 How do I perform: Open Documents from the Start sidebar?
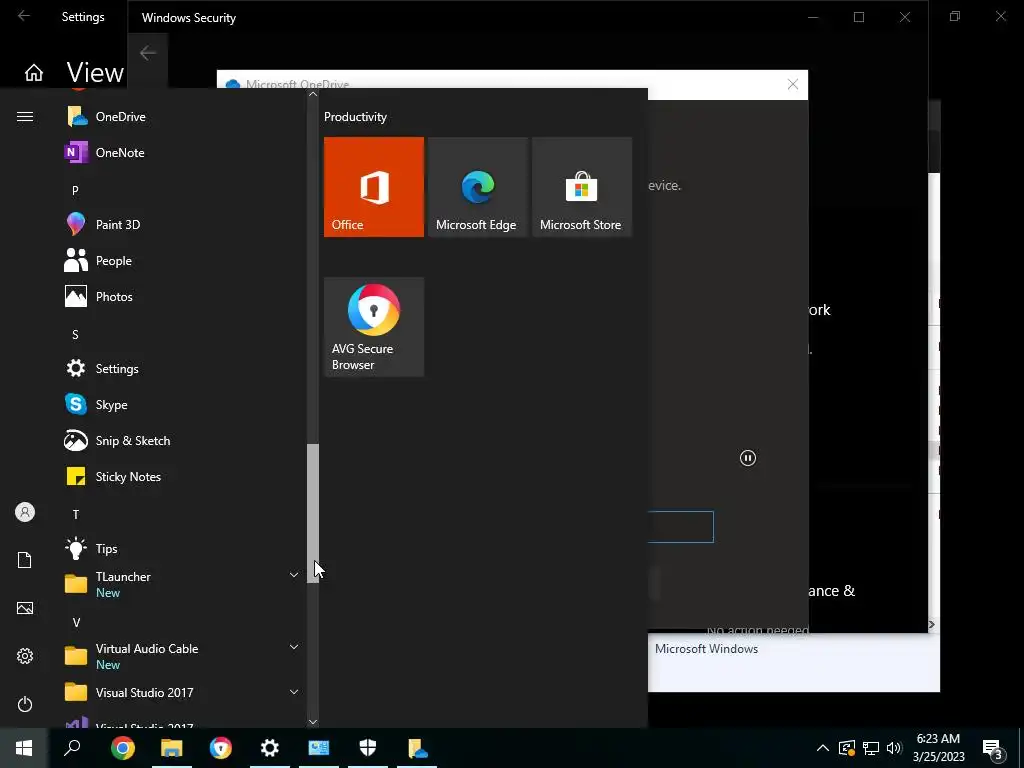tap(25, 560)
